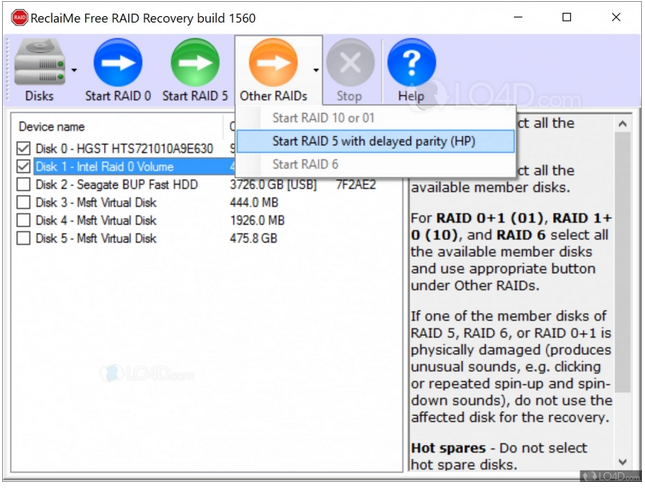Choose Start RAID 5 with delayed parity (HP)
This screenshot has height=488, width=645.
click(x=376, y=141)
